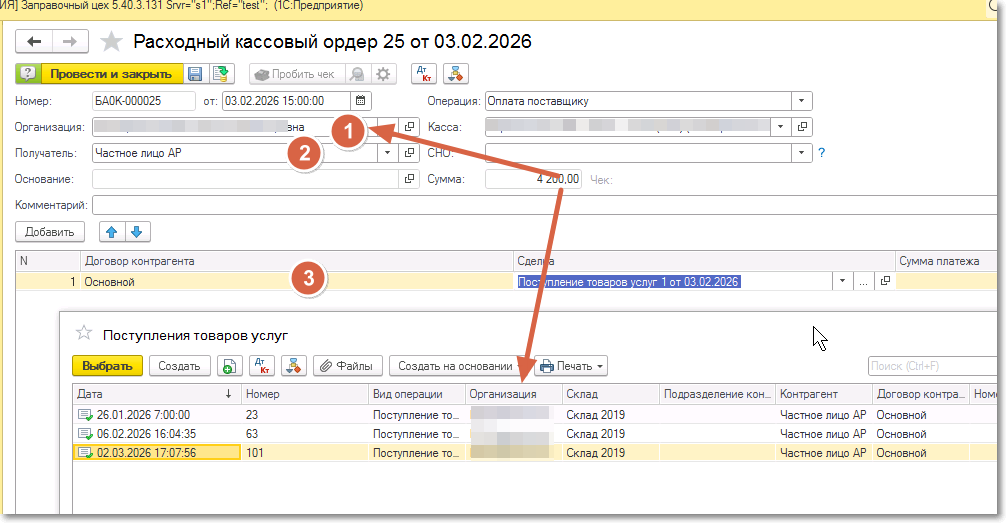Open Дт/Кт postings in top toolbar
The height and width of the screenshot is (523, 1006).
(x=423, y=74)
